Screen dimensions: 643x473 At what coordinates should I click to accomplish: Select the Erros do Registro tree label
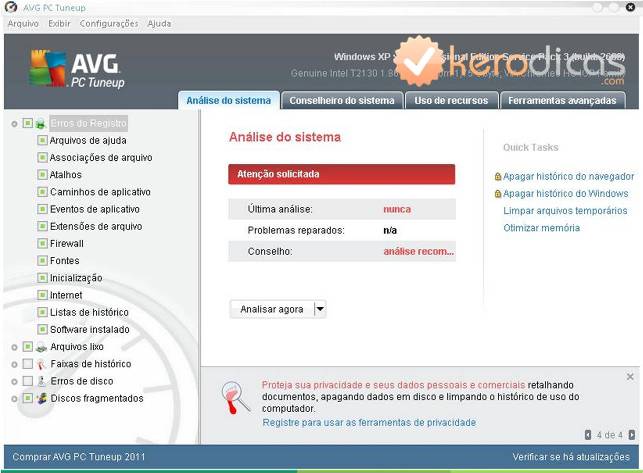(x=89, y=123)
